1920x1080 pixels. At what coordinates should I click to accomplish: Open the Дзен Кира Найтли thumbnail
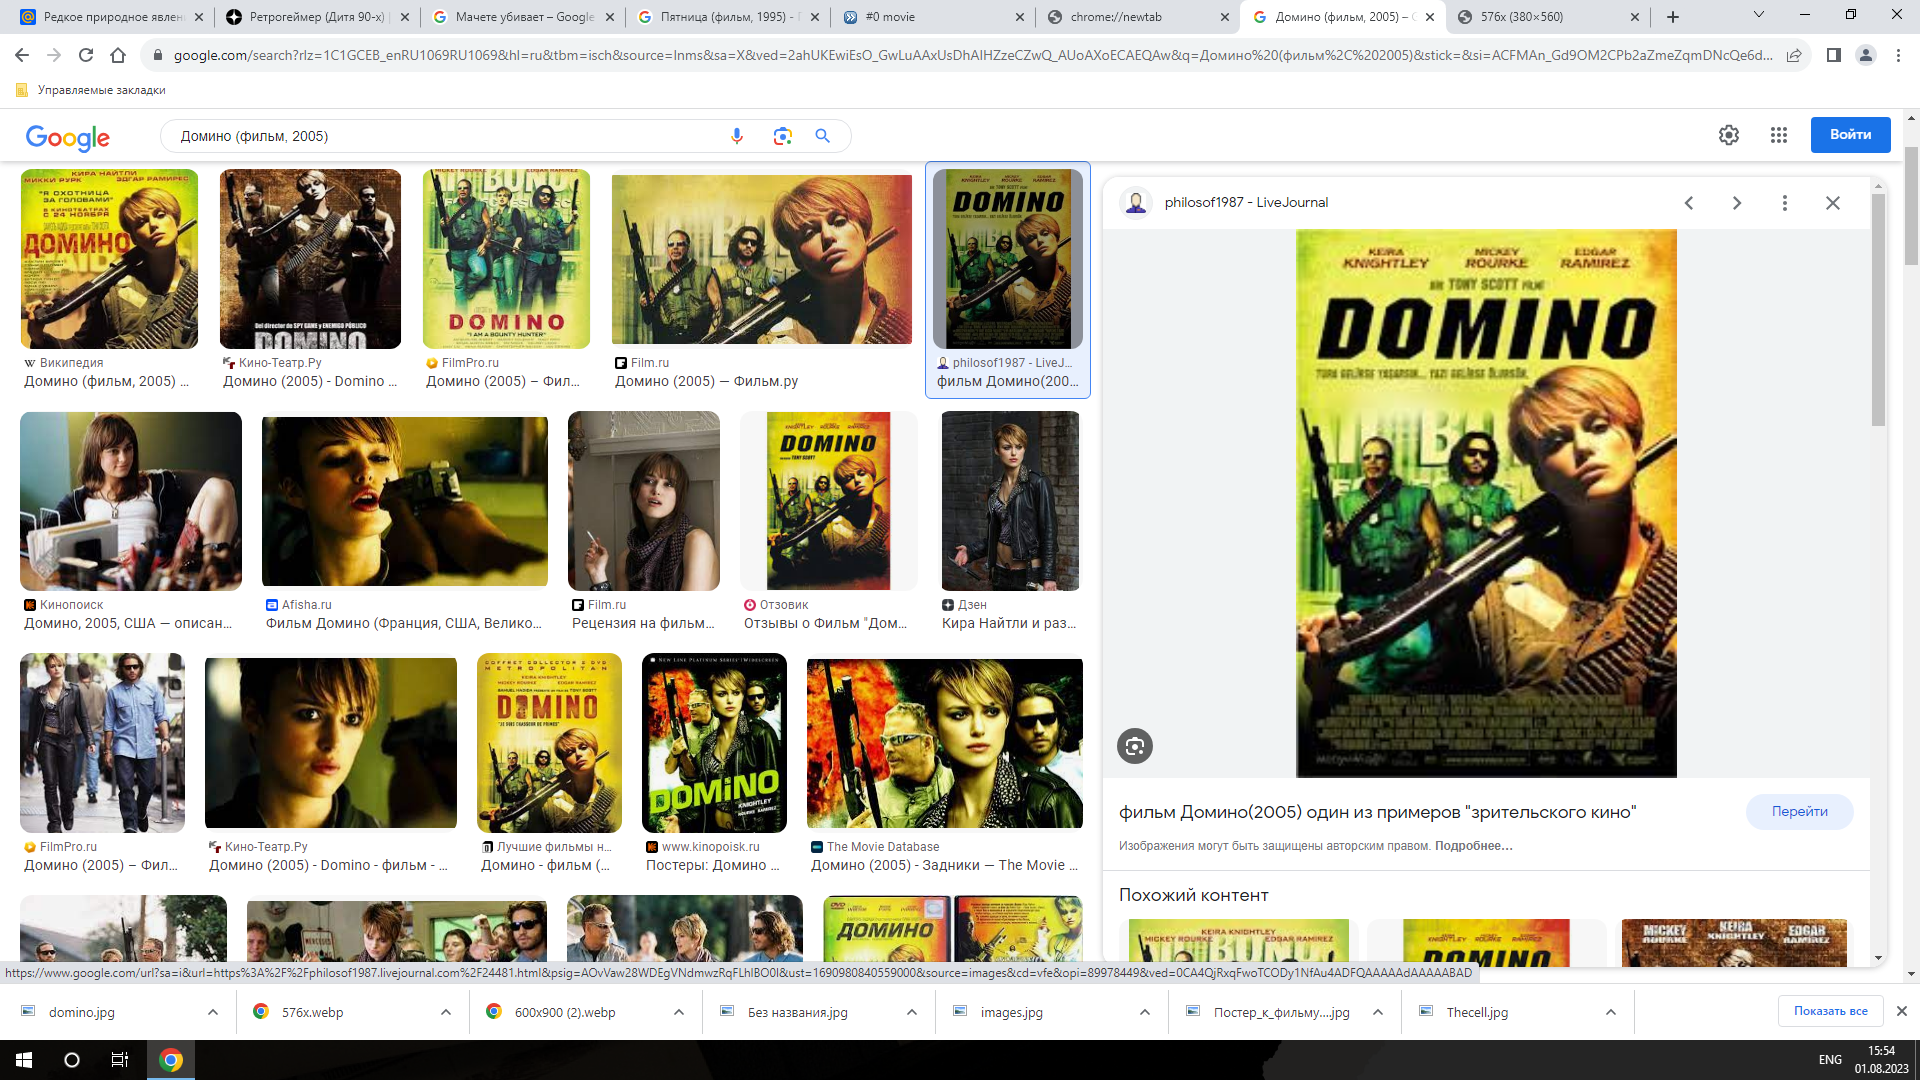click(x=1010, y=501)
